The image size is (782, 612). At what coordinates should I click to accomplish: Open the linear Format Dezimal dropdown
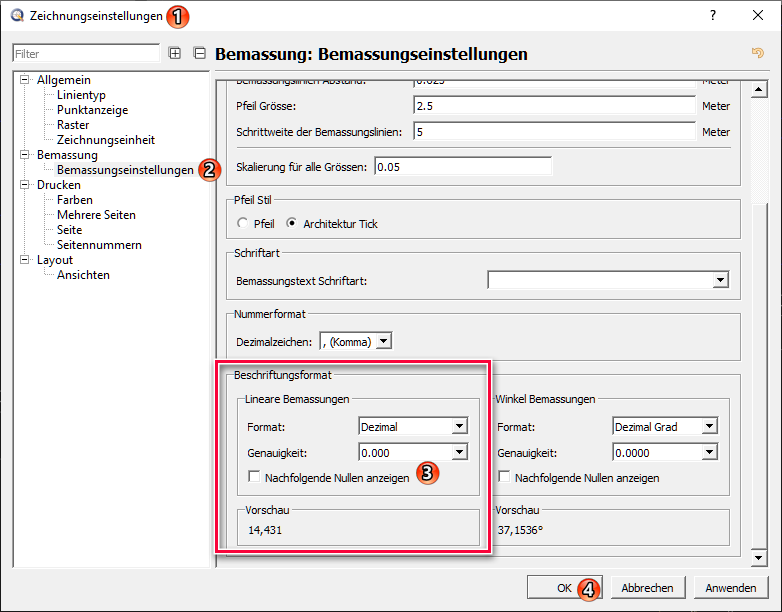point(458,427)
